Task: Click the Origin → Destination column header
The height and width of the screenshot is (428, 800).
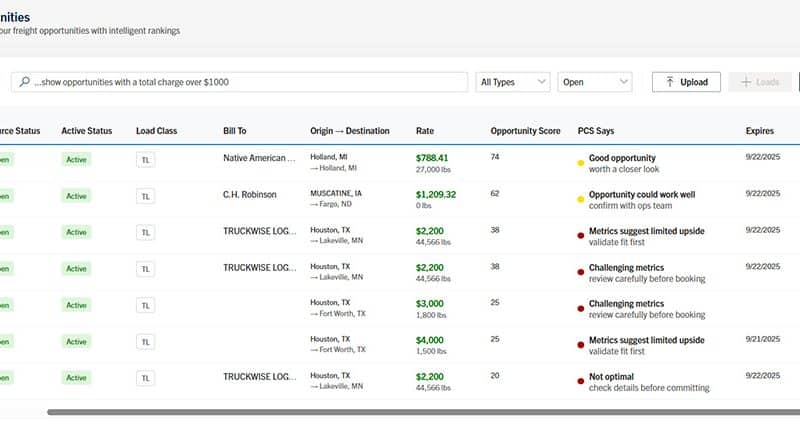Action: click(349, 131)
